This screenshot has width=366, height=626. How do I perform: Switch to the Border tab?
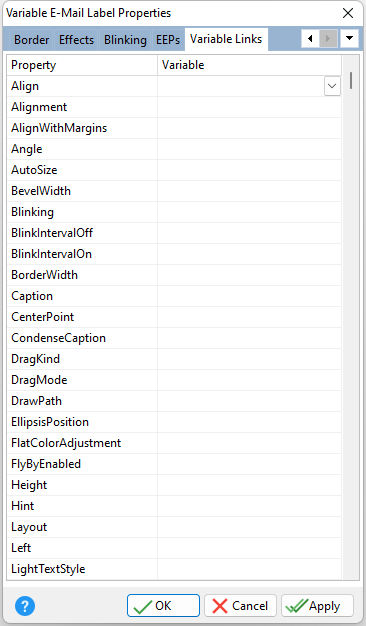(32, 40)
